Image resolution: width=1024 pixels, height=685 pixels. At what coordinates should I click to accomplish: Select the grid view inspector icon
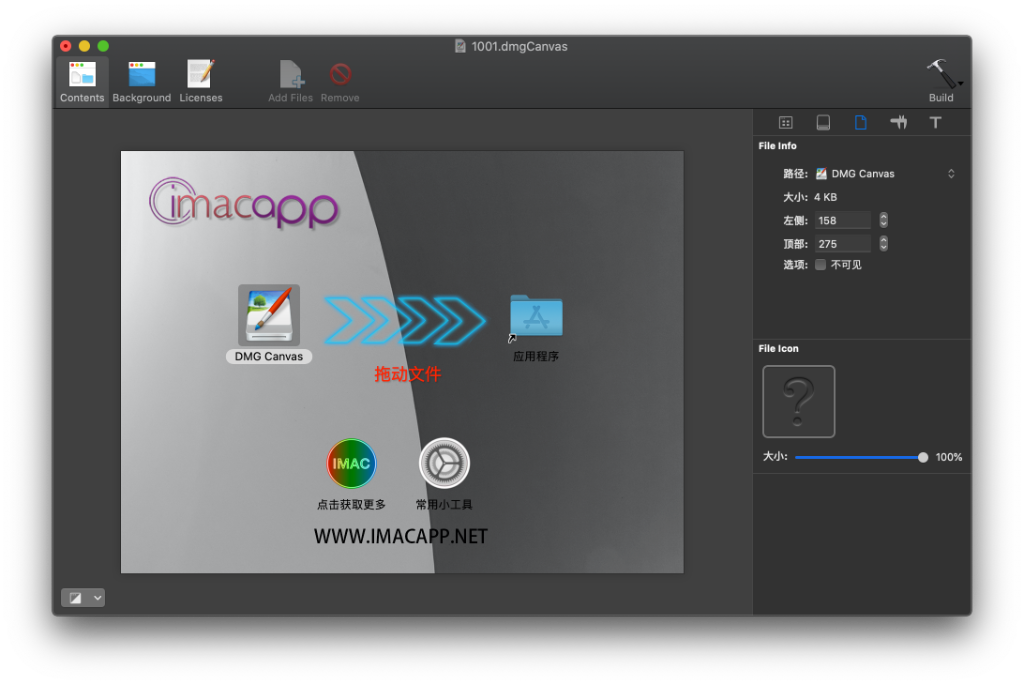pyautogui.click(x=786, y=123)
